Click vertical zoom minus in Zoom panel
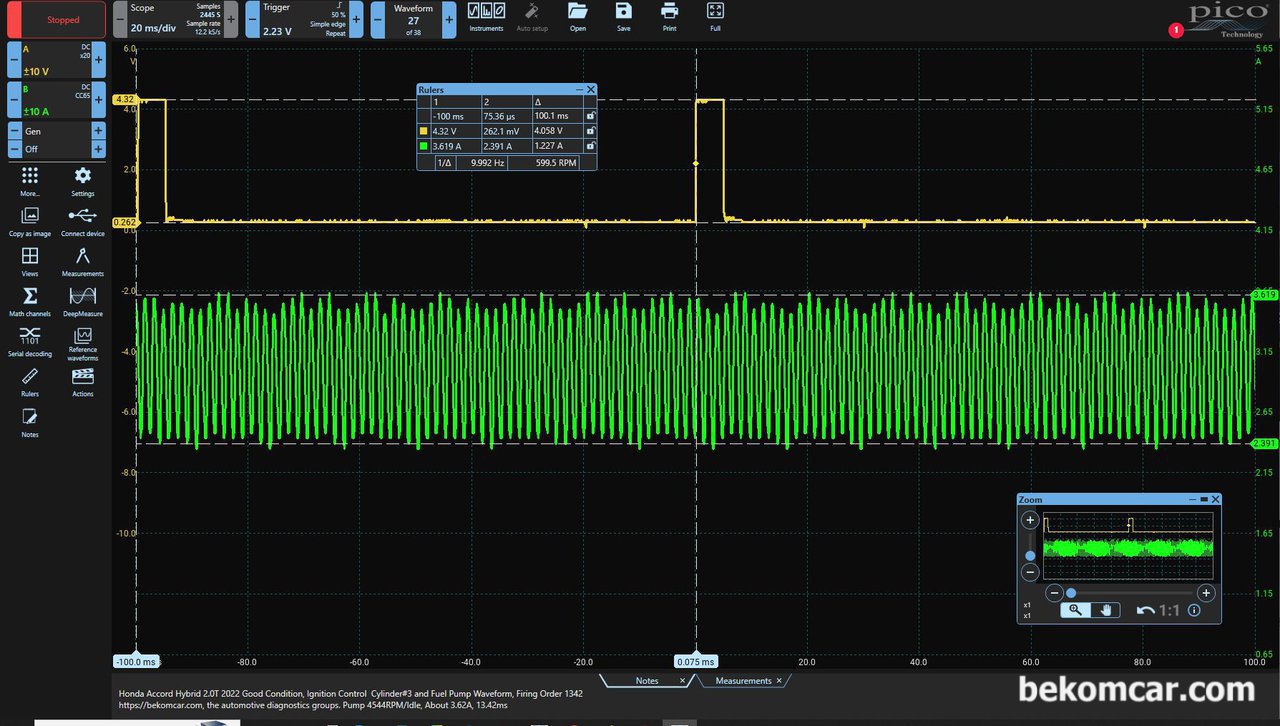 (1030, 572)
